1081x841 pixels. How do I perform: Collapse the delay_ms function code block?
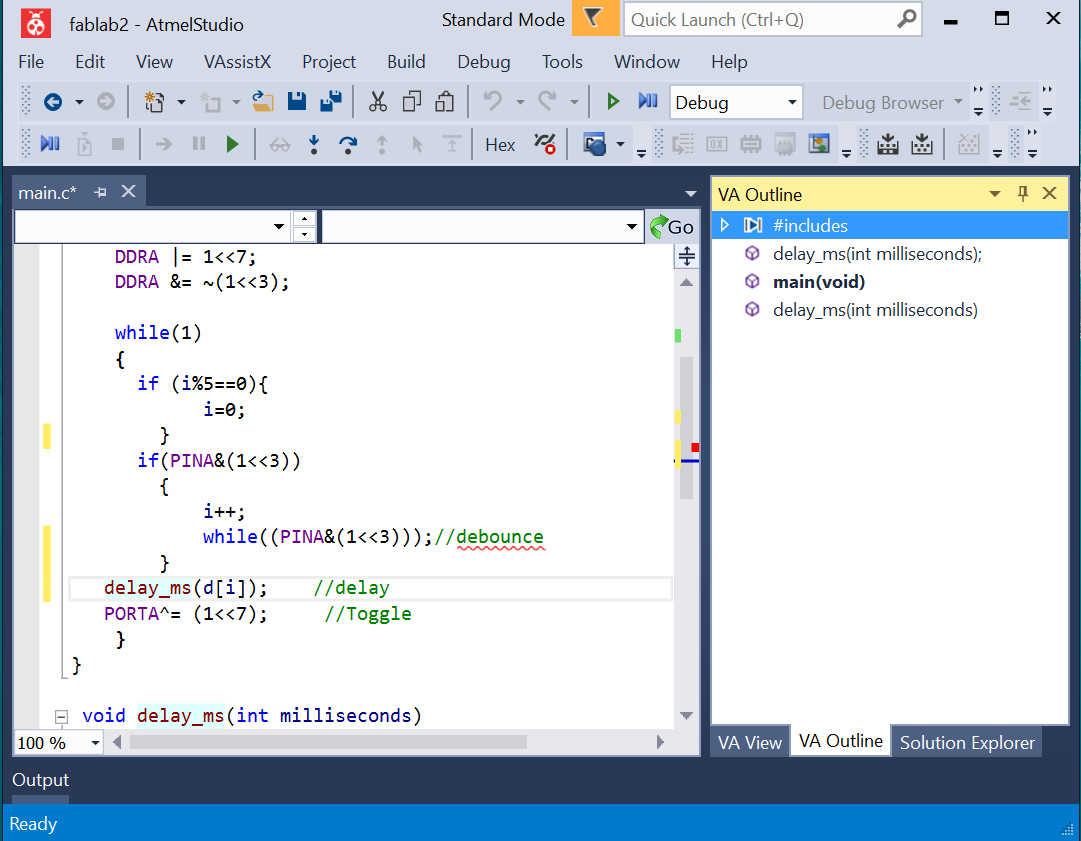[x=61, y=717]
